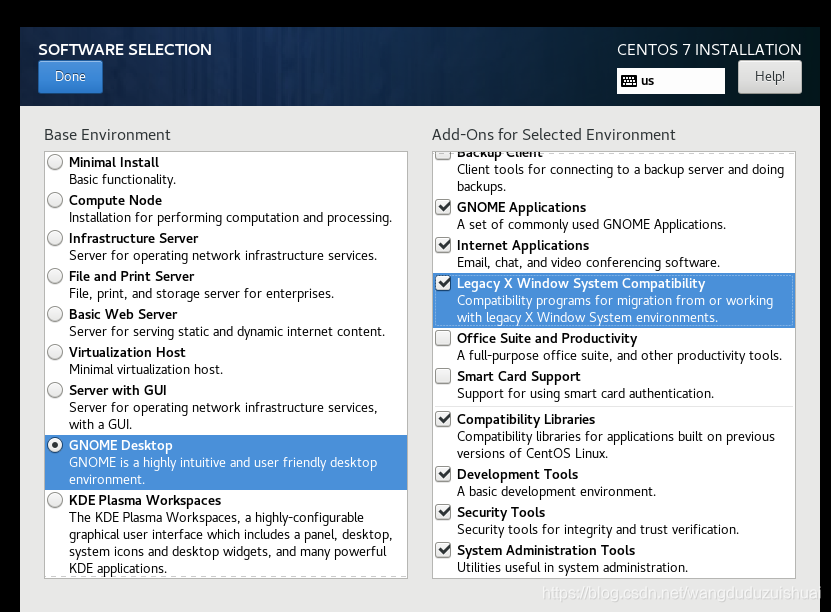Uncheck the System Administration Tools checkbox
Image resolution: width=831 pixels, height=612 pixels.
[x=443, y=550]
